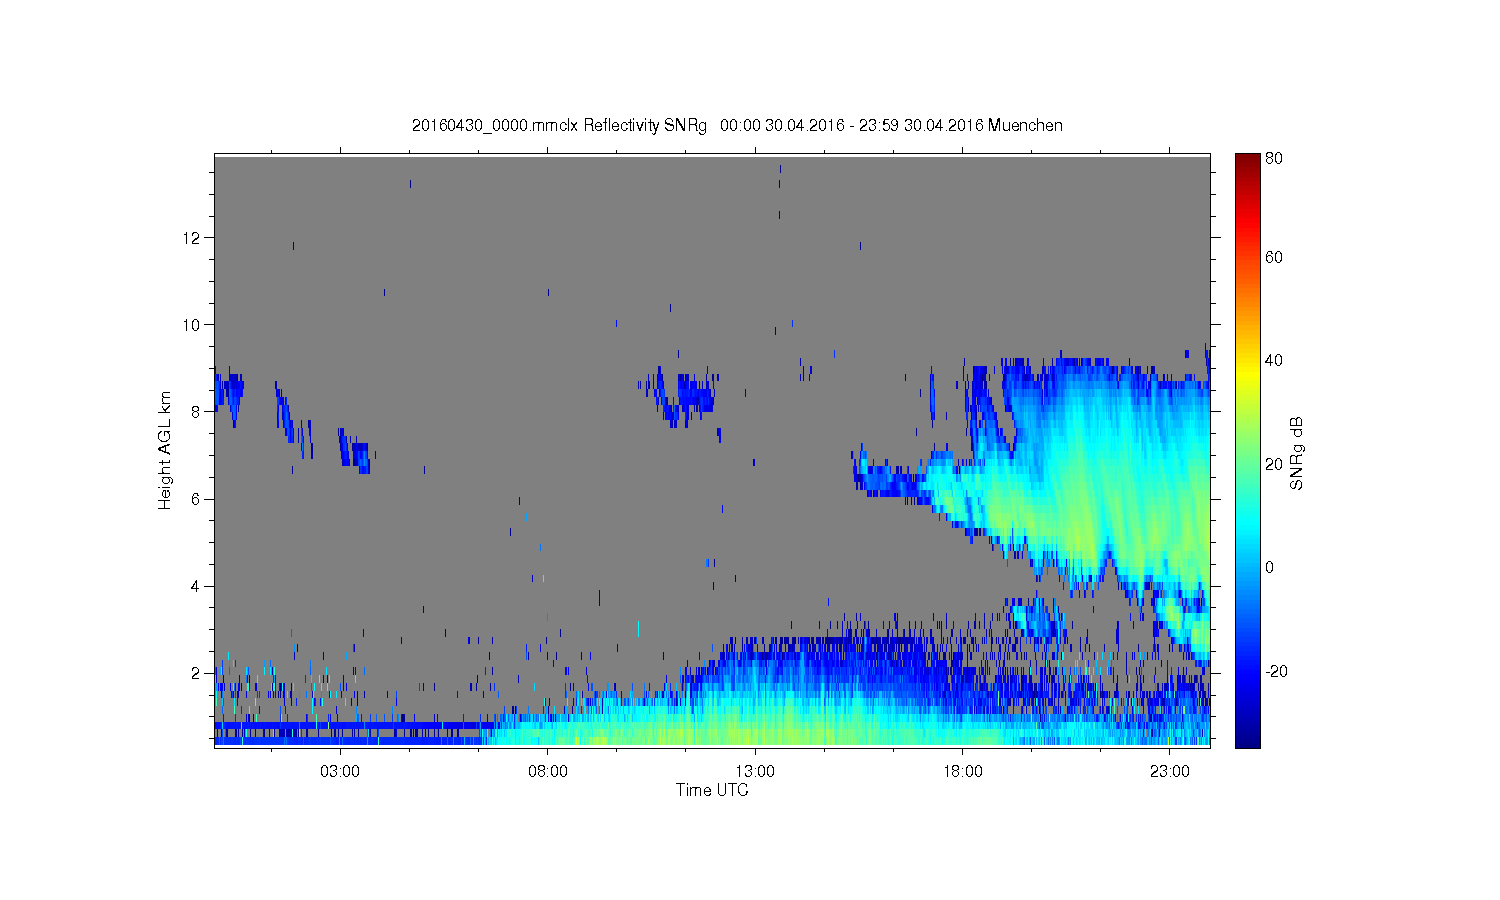The width and height of the screenshot is (1500, 900).
Task: Click the 'Height AGL km' y-axis label
Action: coord(165,450)
